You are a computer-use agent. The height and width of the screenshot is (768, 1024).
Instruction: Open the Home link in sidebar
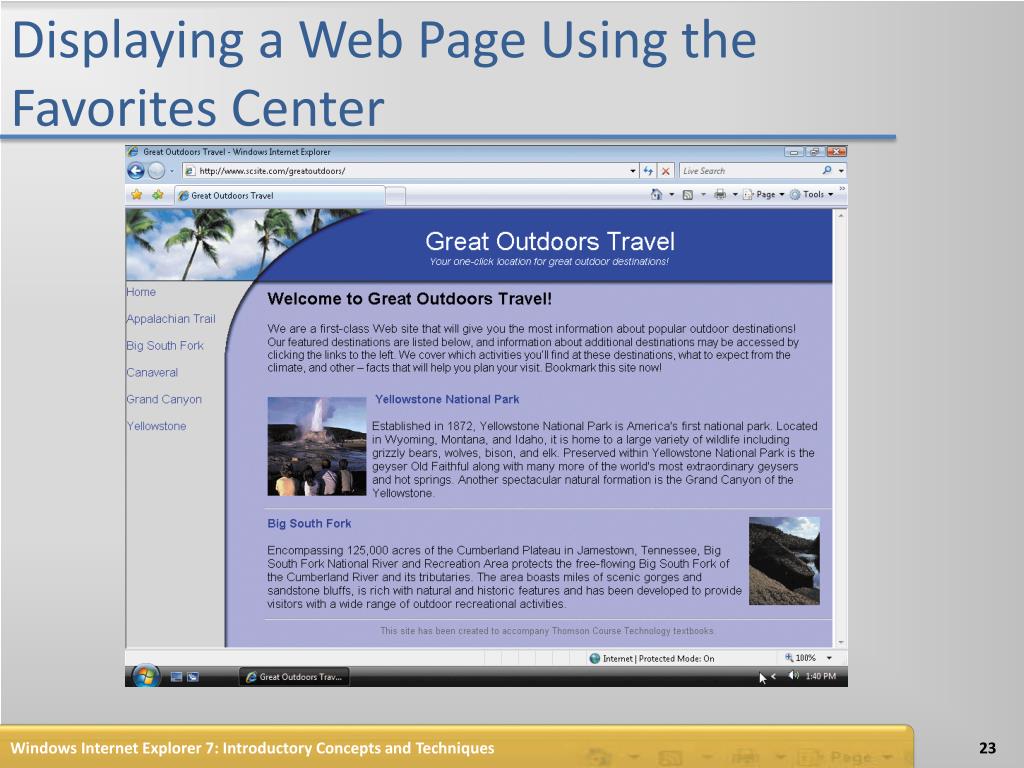pos(141,292)
